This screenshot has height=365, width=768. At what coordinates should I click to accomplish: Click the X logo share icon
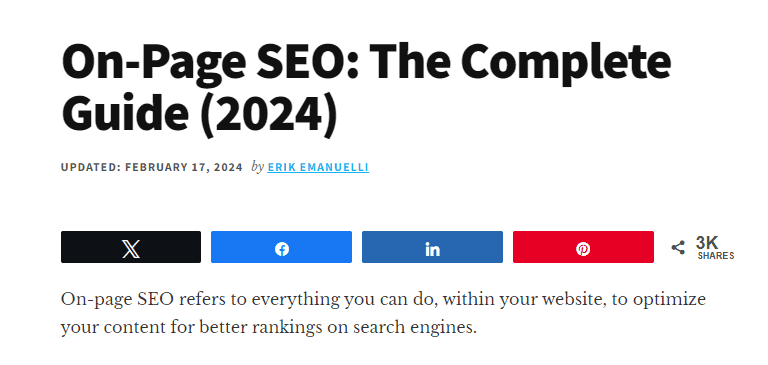pyautogui.click(x=131, y=249)
